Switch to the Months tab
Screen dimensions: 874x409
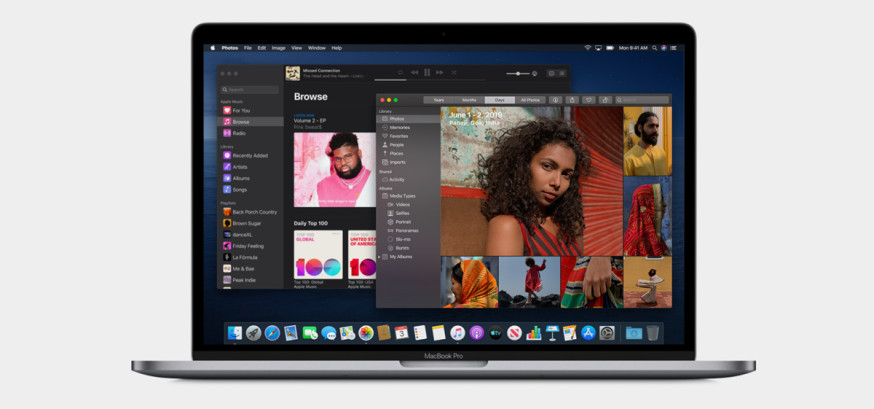[469, 100]
